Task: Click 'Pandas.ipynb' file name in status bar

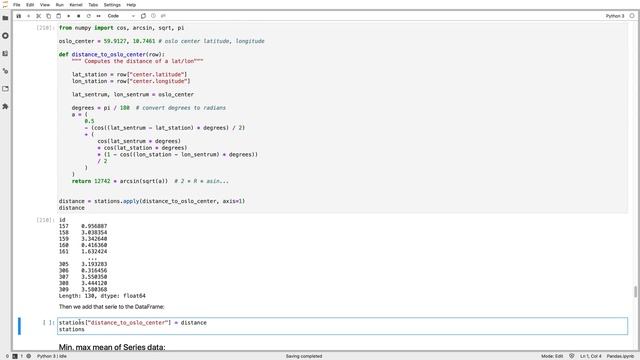Action: tap(620, 356)
